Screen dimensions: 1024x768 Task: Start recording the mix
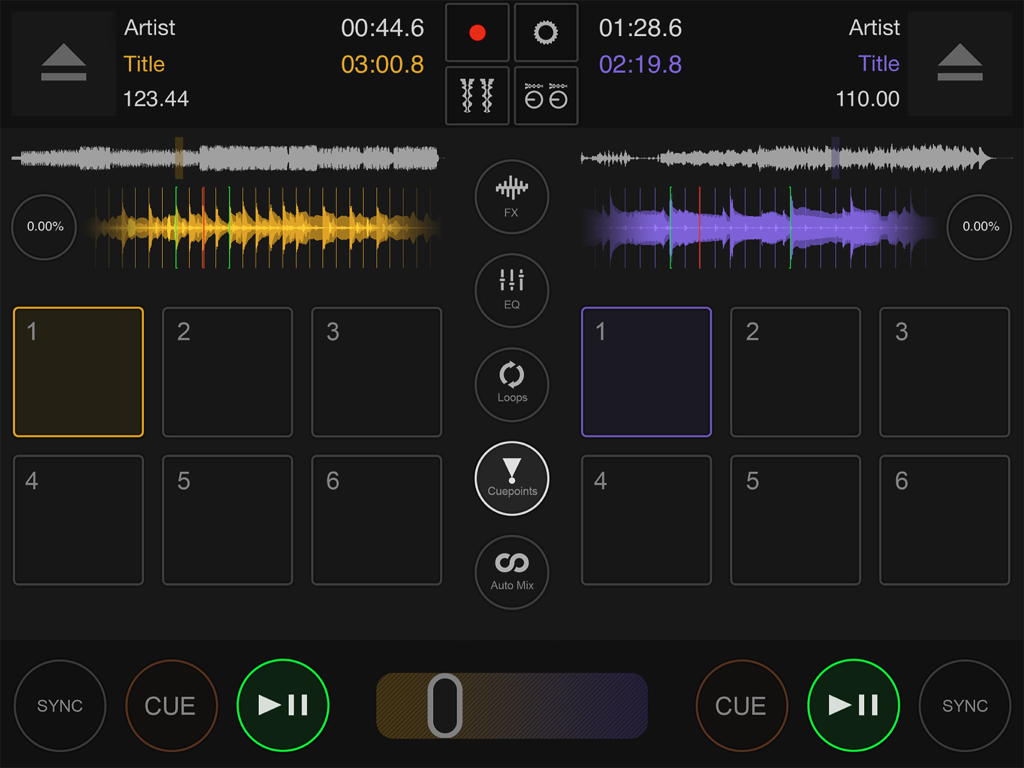(477, 32)
